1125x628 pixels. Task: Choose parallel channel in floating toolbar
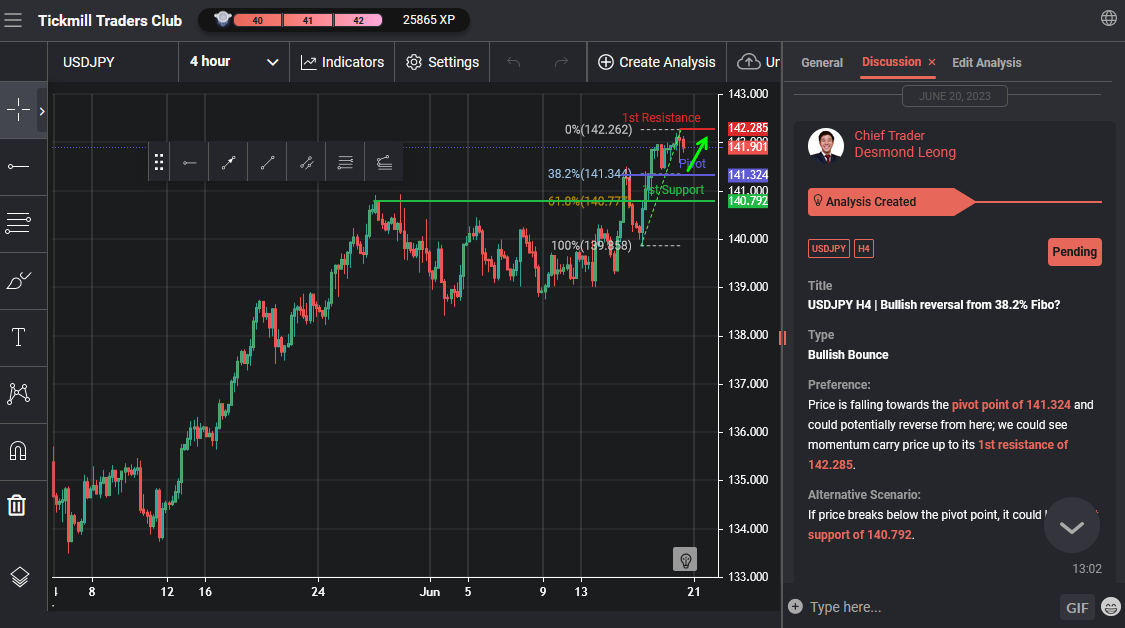[306, 163]
